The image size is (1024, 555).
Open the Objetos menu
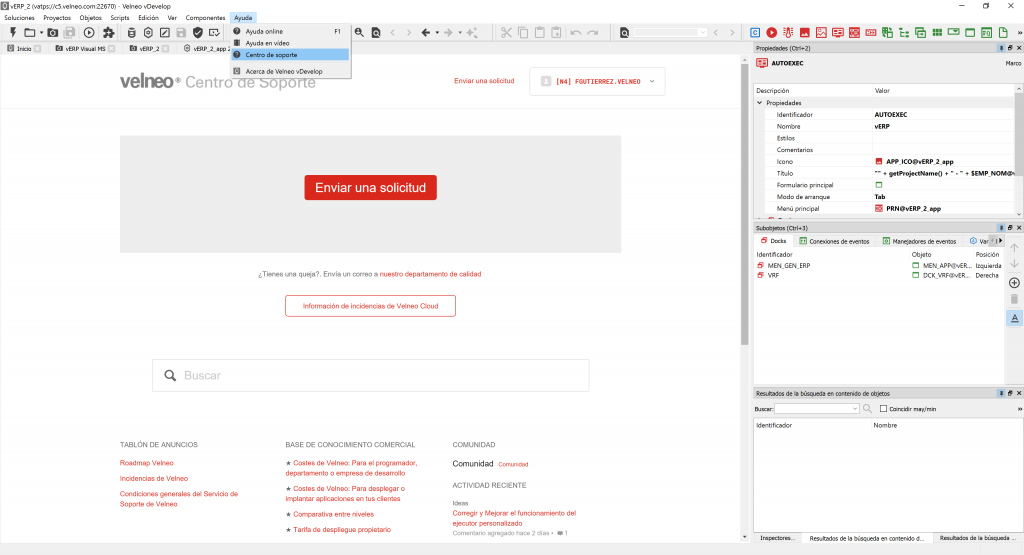coord(91,18)
